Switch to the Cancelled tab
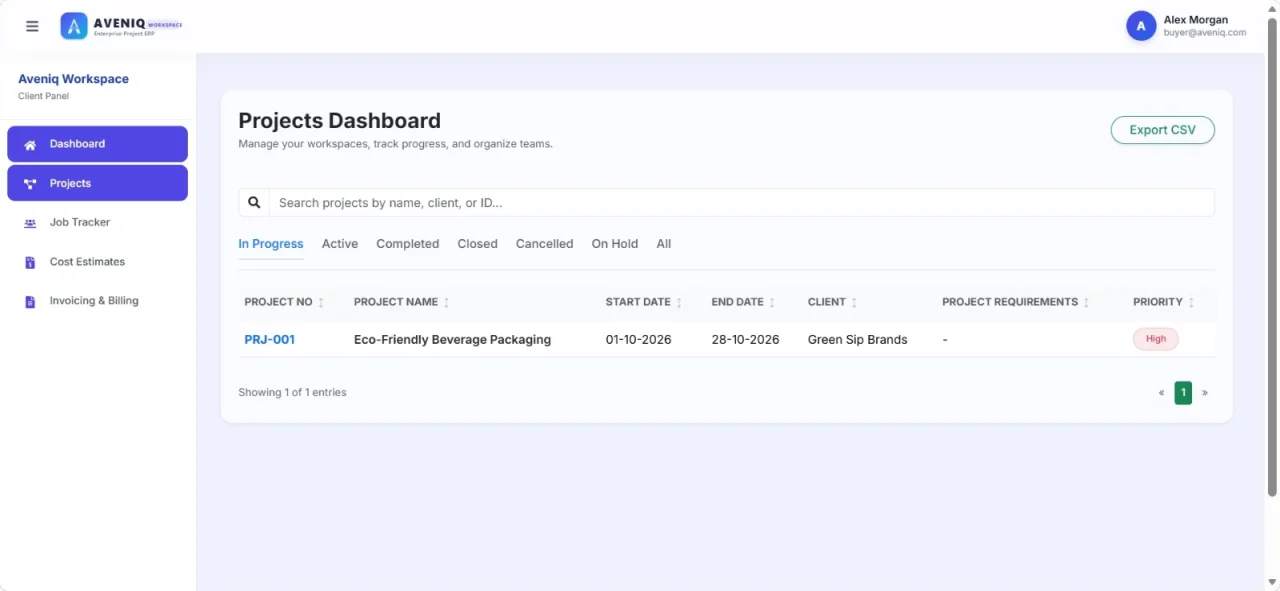Screen dimensions: 1280x591 545,244
